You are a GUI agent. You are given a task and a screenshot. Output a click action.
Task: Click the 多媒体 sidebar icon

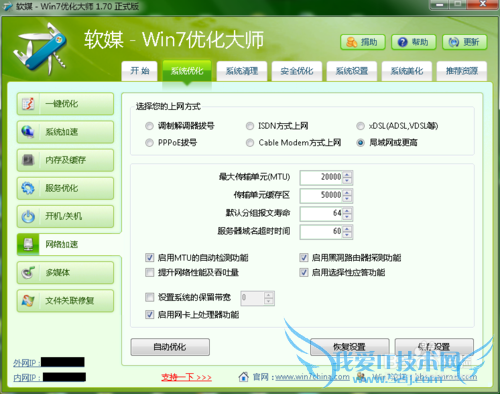(28, 272)
